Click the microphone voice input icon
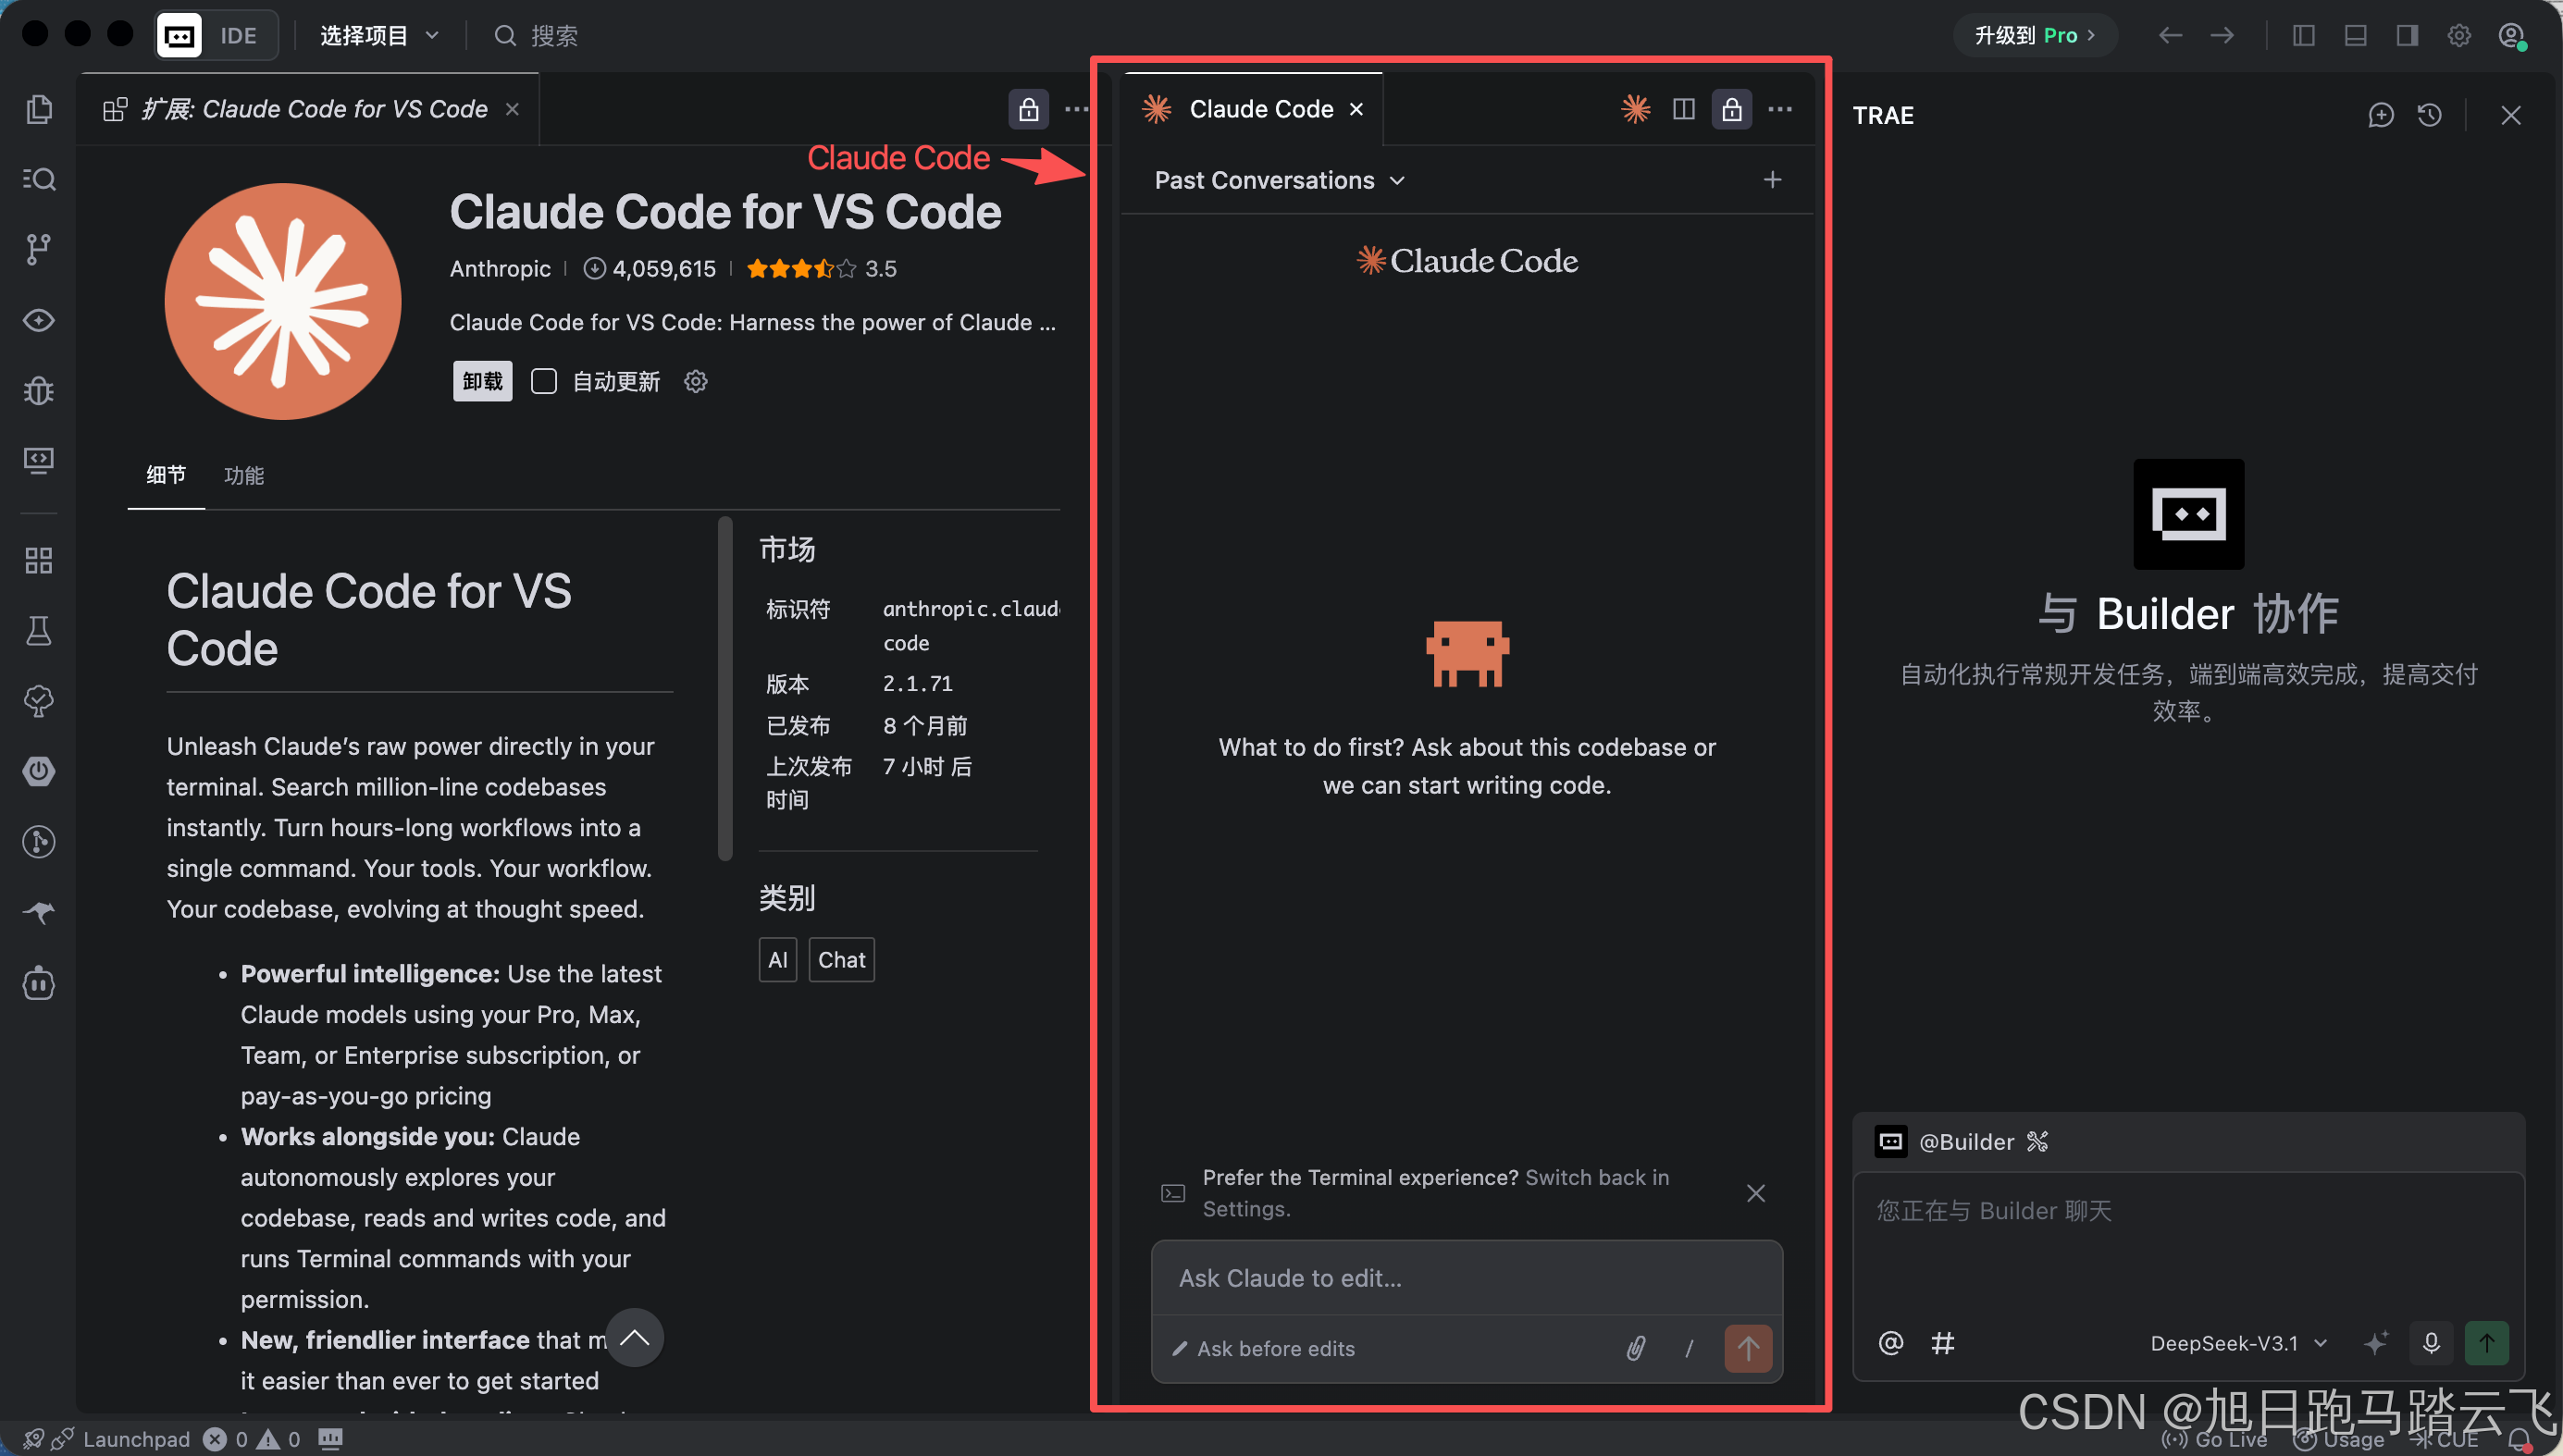Viewport: 2563px width, 1456px height. (x=2431, y=1343)
